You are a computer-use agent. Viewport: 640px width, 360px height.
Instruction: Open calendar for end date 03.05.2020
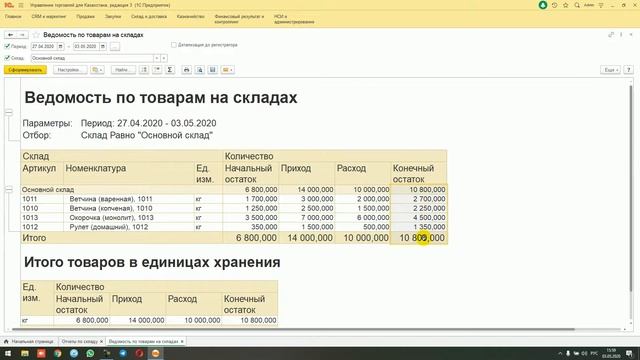pos(103,47)
